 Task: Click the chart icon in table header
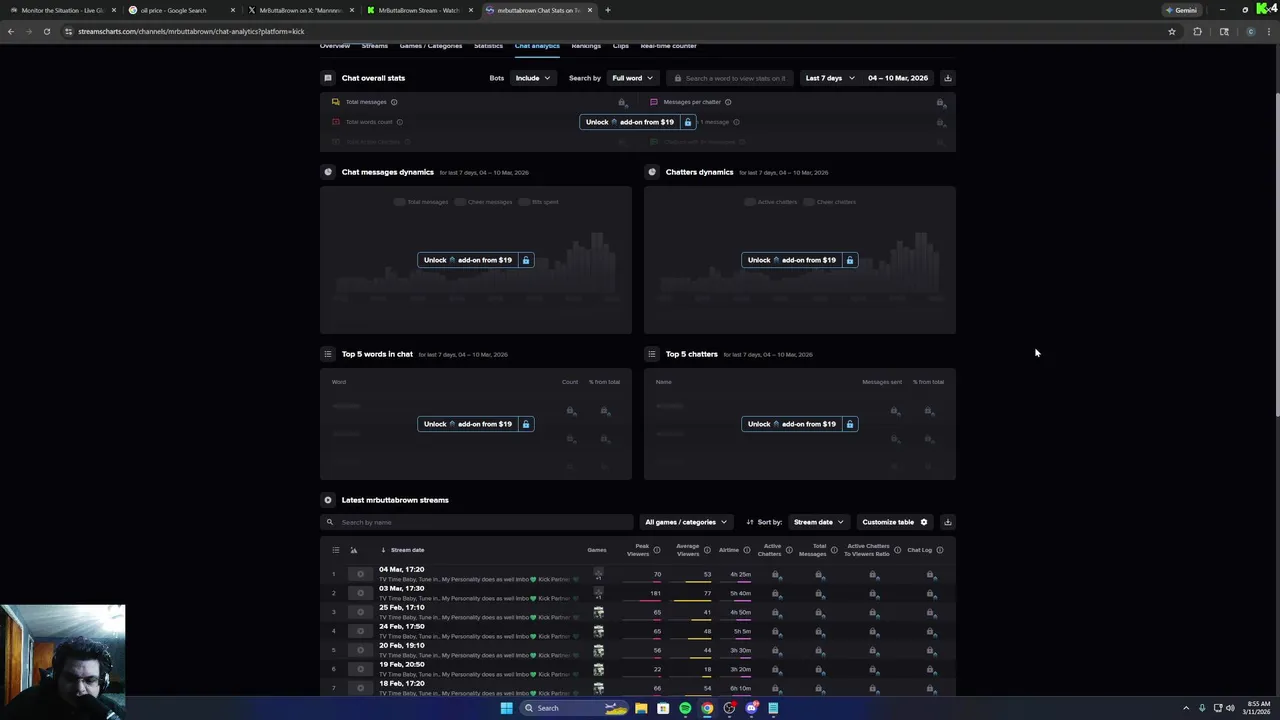[353, 550]
